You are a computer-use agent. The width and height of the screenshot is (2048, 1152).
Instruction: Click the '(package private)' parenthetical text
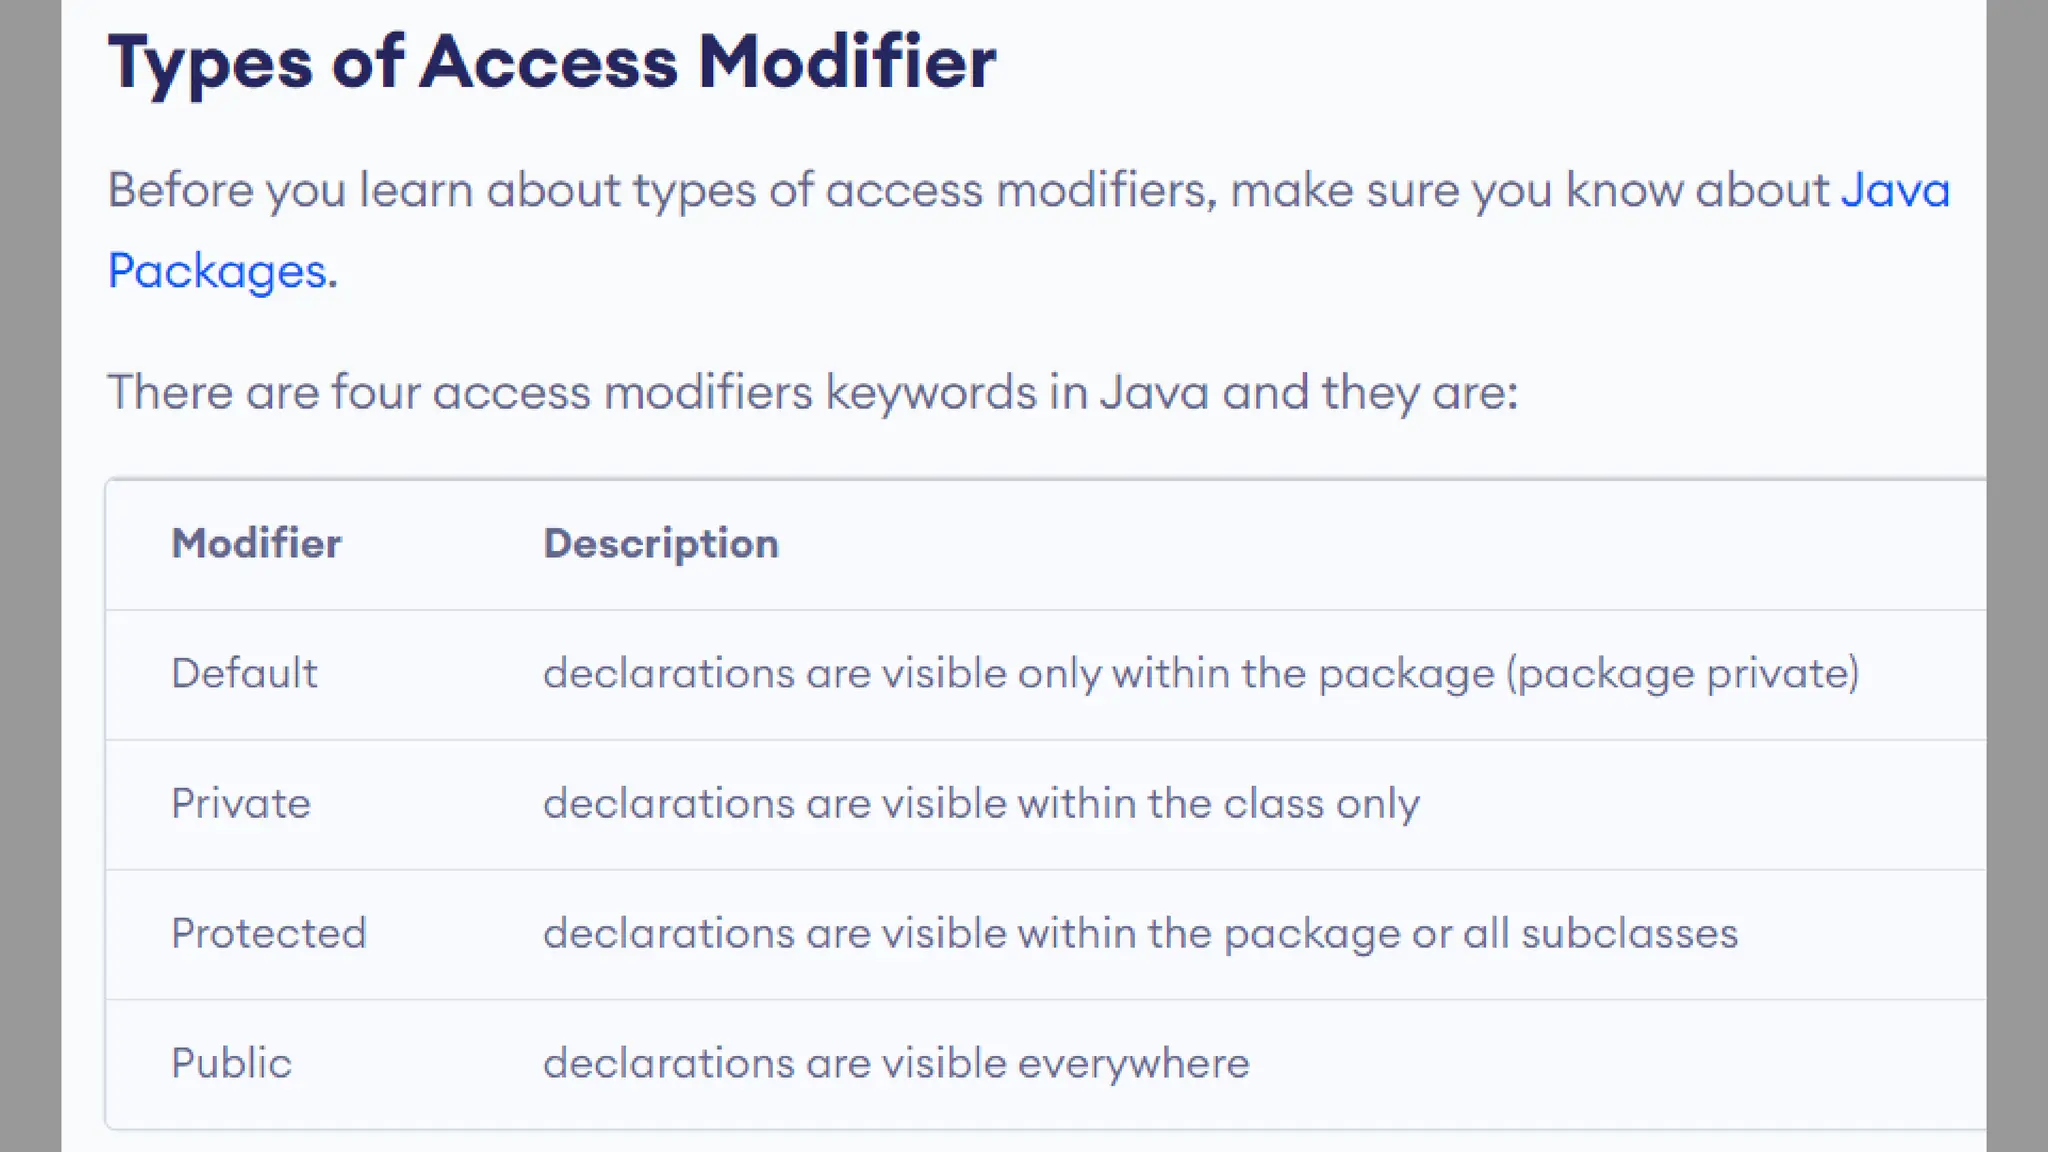tap(1683, 673)
